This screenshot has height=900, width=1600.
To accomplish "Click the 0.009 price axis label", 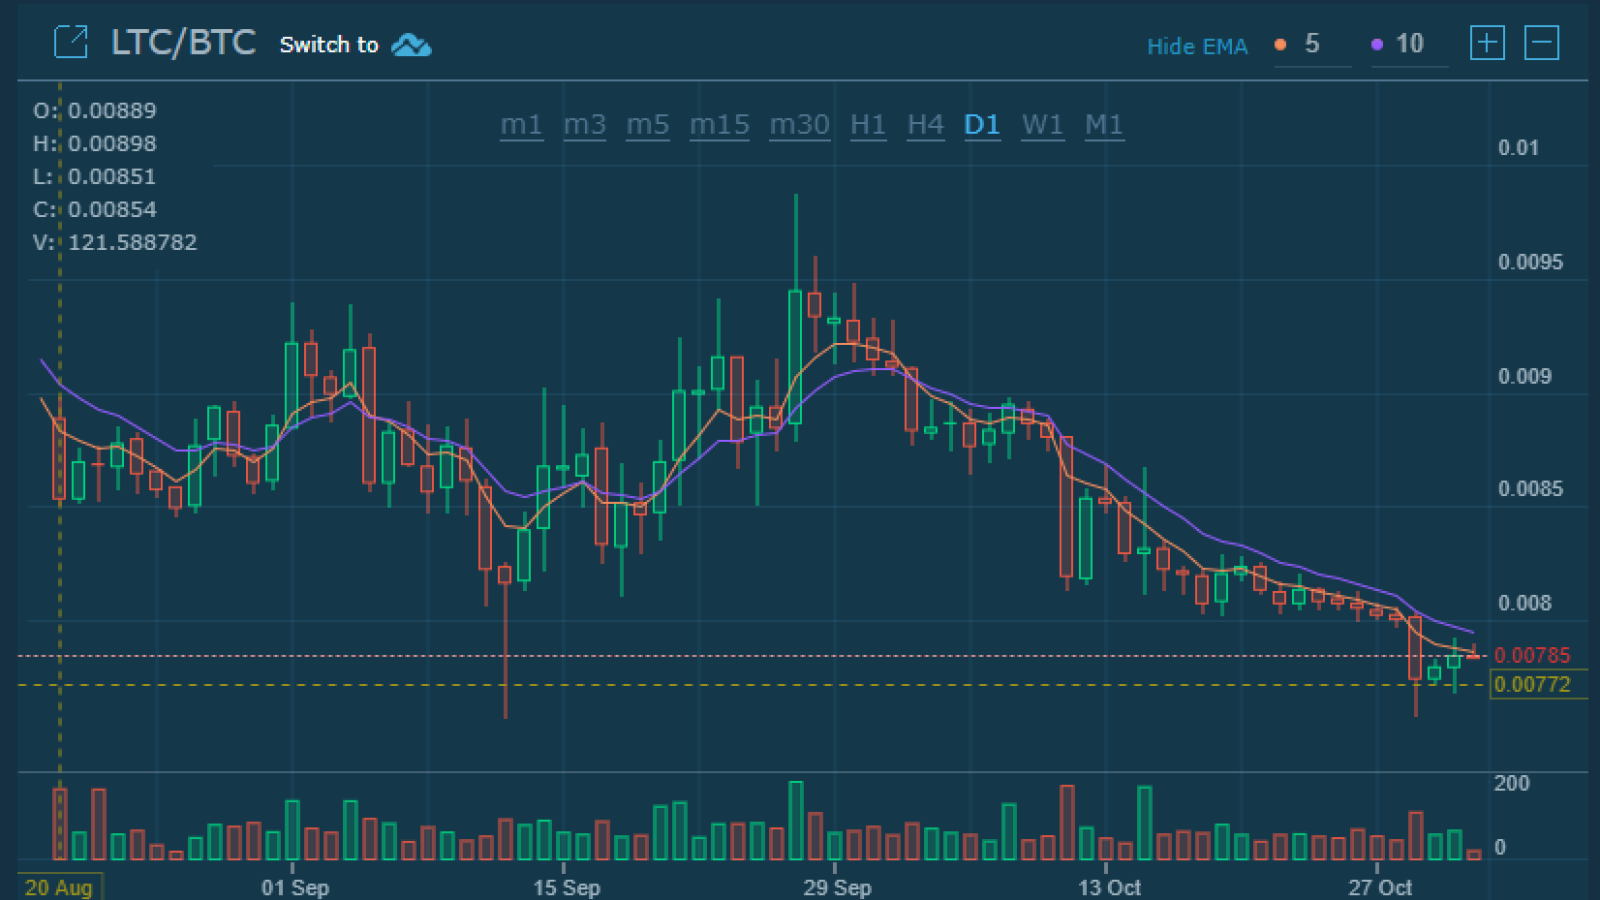I will 1524,376.
